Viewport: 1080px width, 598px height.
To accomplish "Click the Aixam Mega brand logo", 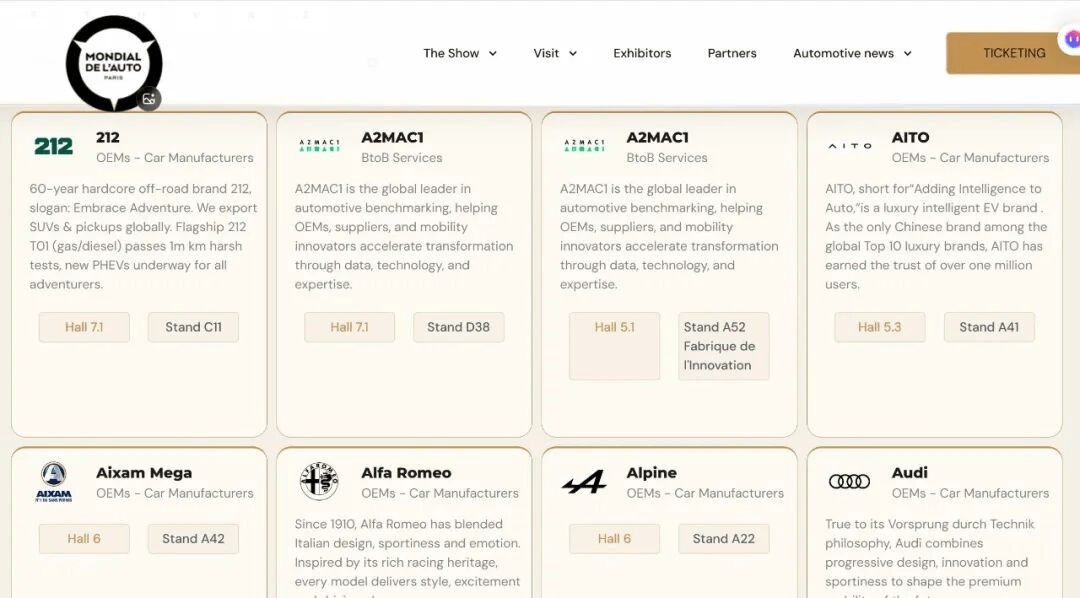I will (x=54, y=482).
